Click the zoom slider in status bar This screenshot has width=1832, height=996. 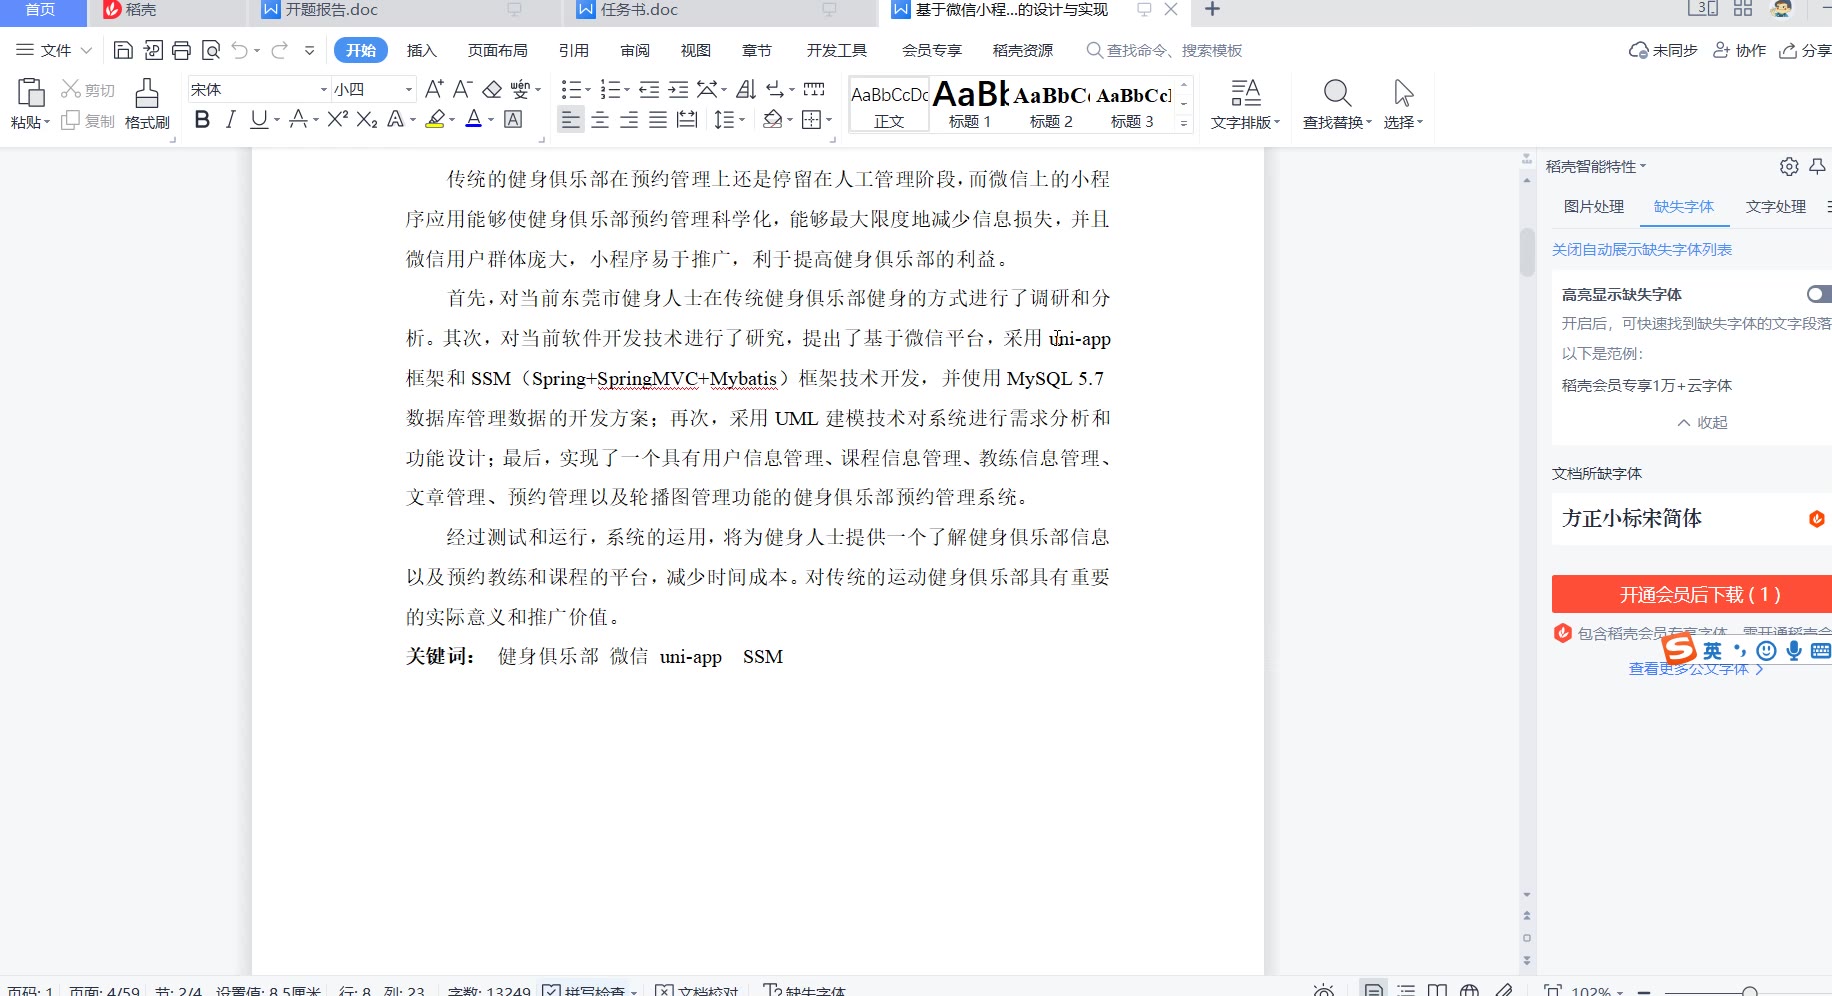coord(1749,991)
